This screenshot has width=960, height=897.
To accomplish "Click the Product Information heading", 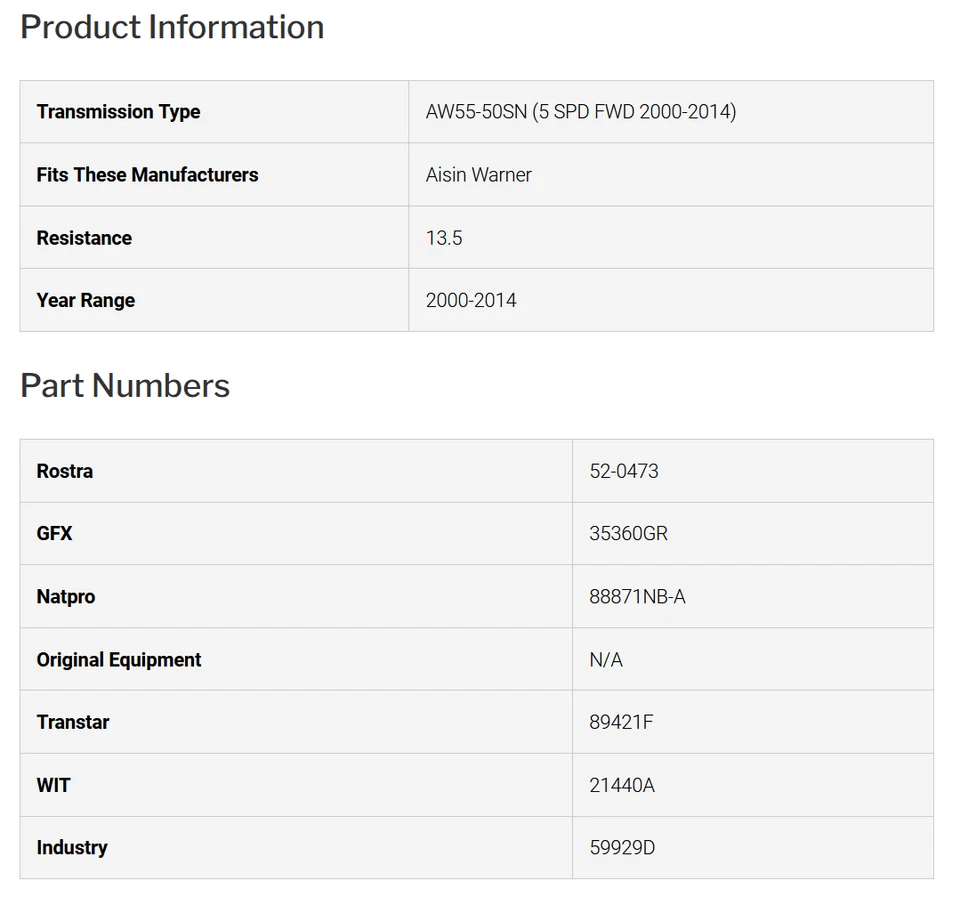I will tap(172, 27).
